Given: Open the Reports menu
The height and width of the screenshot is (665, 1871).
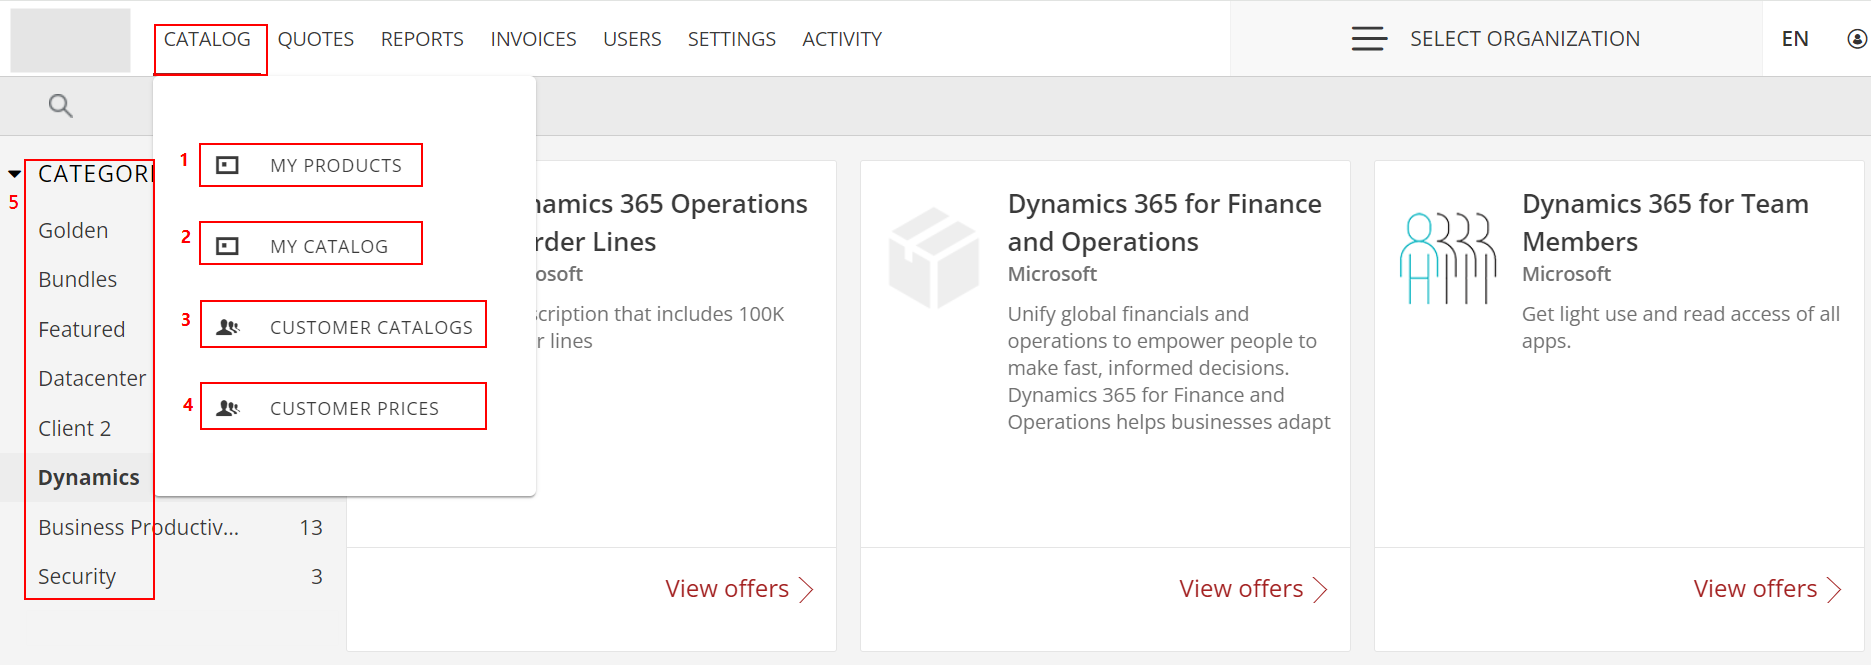Looking at the screenshot, I should tap(422, 39).
